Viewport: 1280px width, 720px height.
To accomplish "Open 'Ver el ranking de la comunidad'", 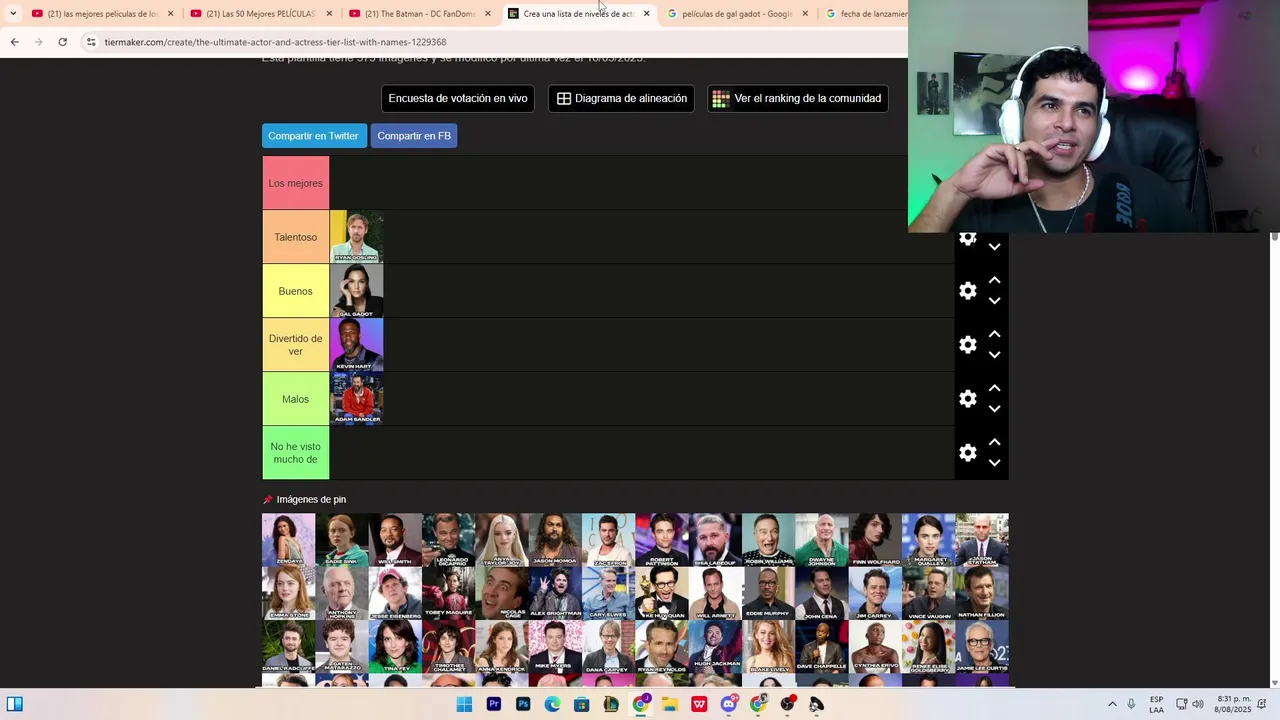I will pyautogui.click(x=798, y=98).
